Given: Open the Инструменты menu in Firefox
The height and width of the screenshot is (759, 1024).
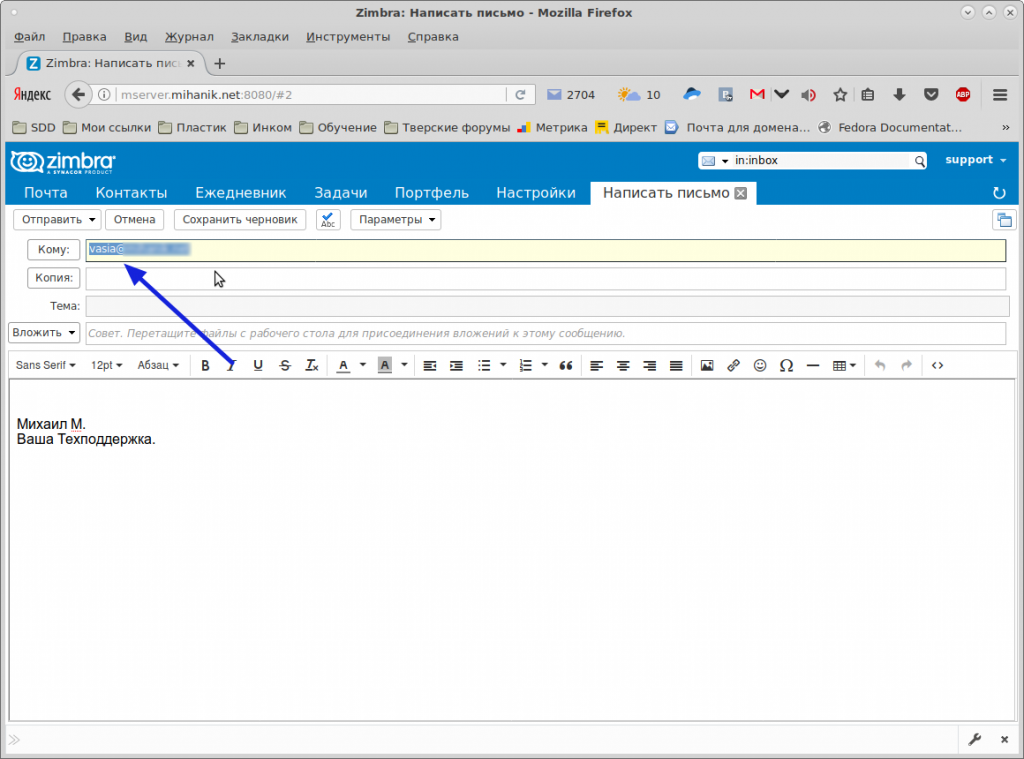Looking at the screenshot, I should pyautogui.click(x=348, y=37).
